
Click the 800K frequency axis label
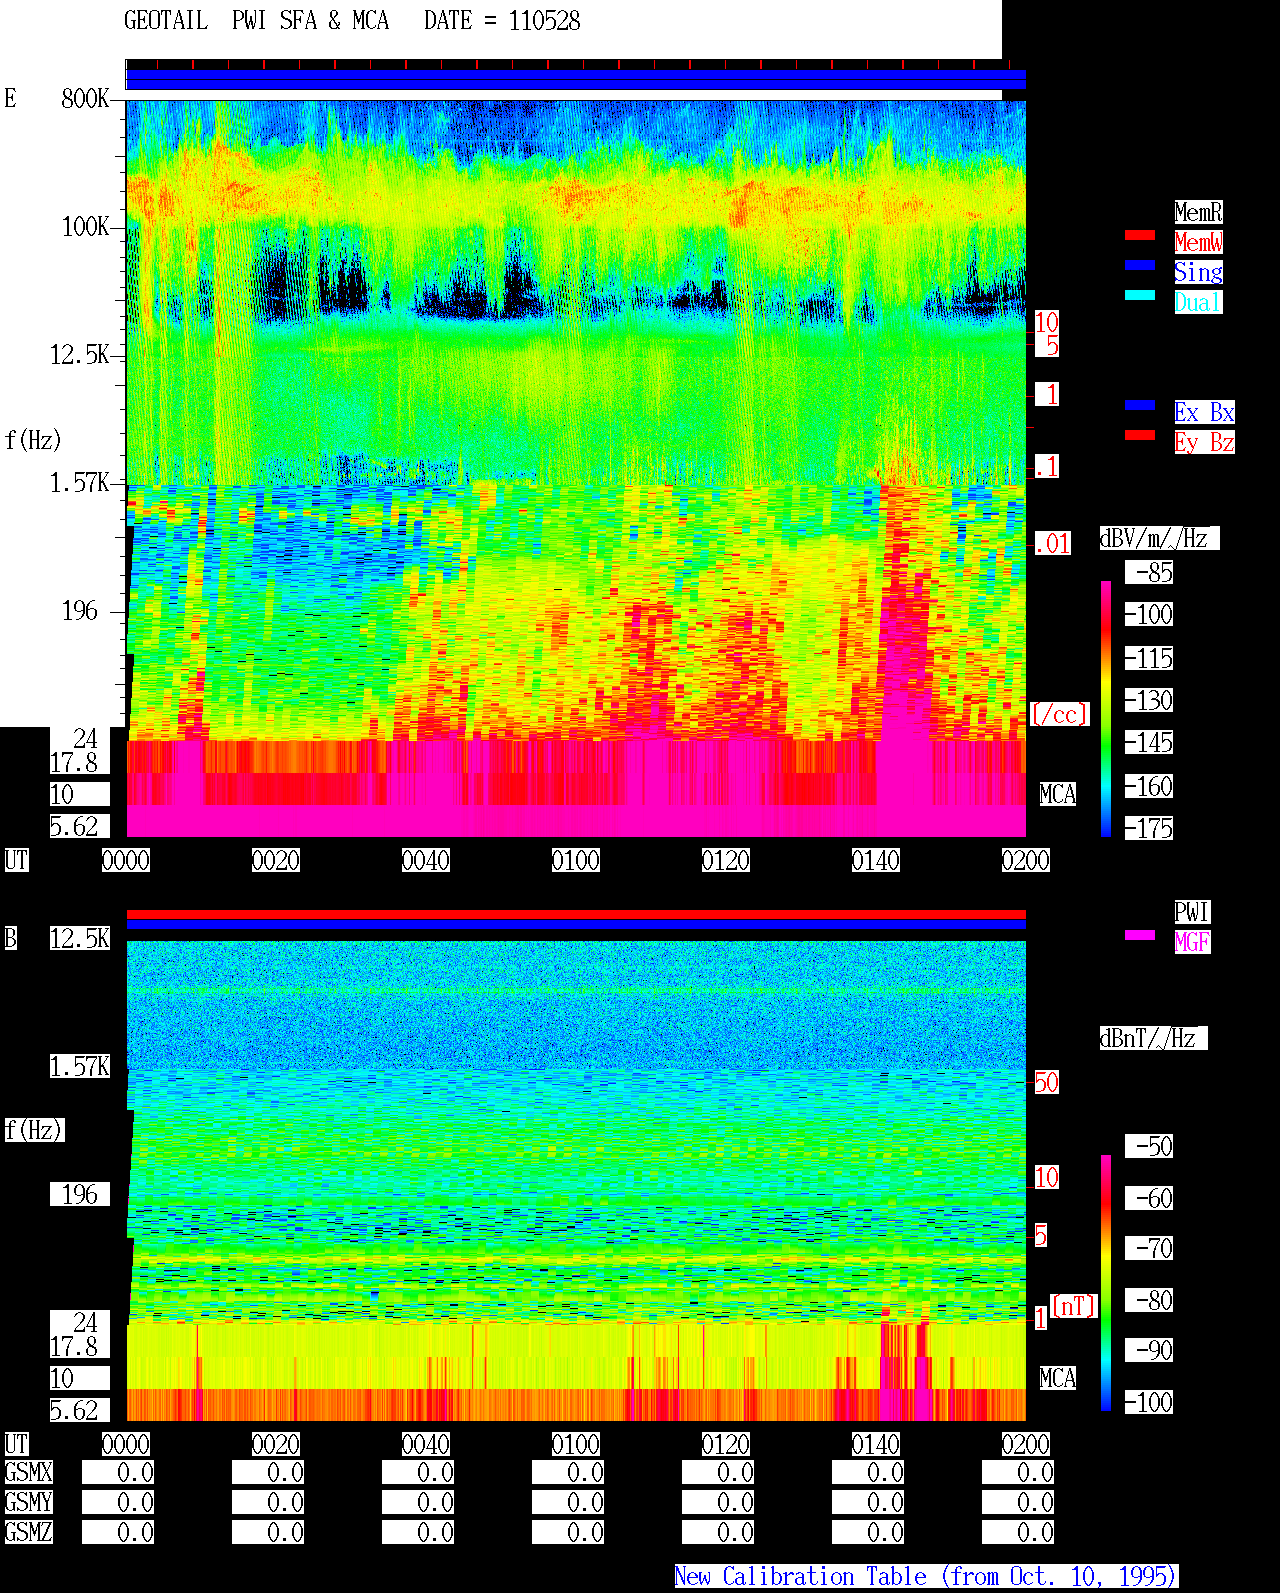click(x=85, y=98)
